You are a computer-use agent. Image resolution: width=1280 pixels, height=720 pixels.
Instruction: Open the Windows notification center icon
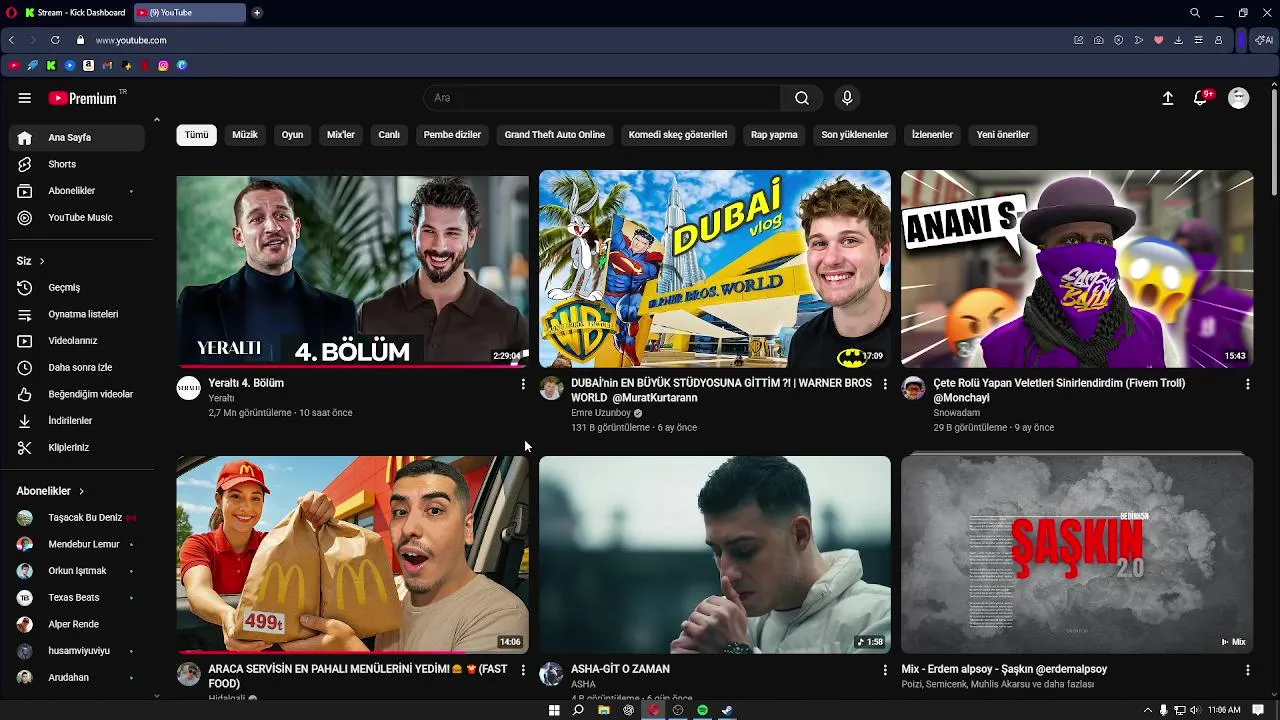coord(1258,710)
